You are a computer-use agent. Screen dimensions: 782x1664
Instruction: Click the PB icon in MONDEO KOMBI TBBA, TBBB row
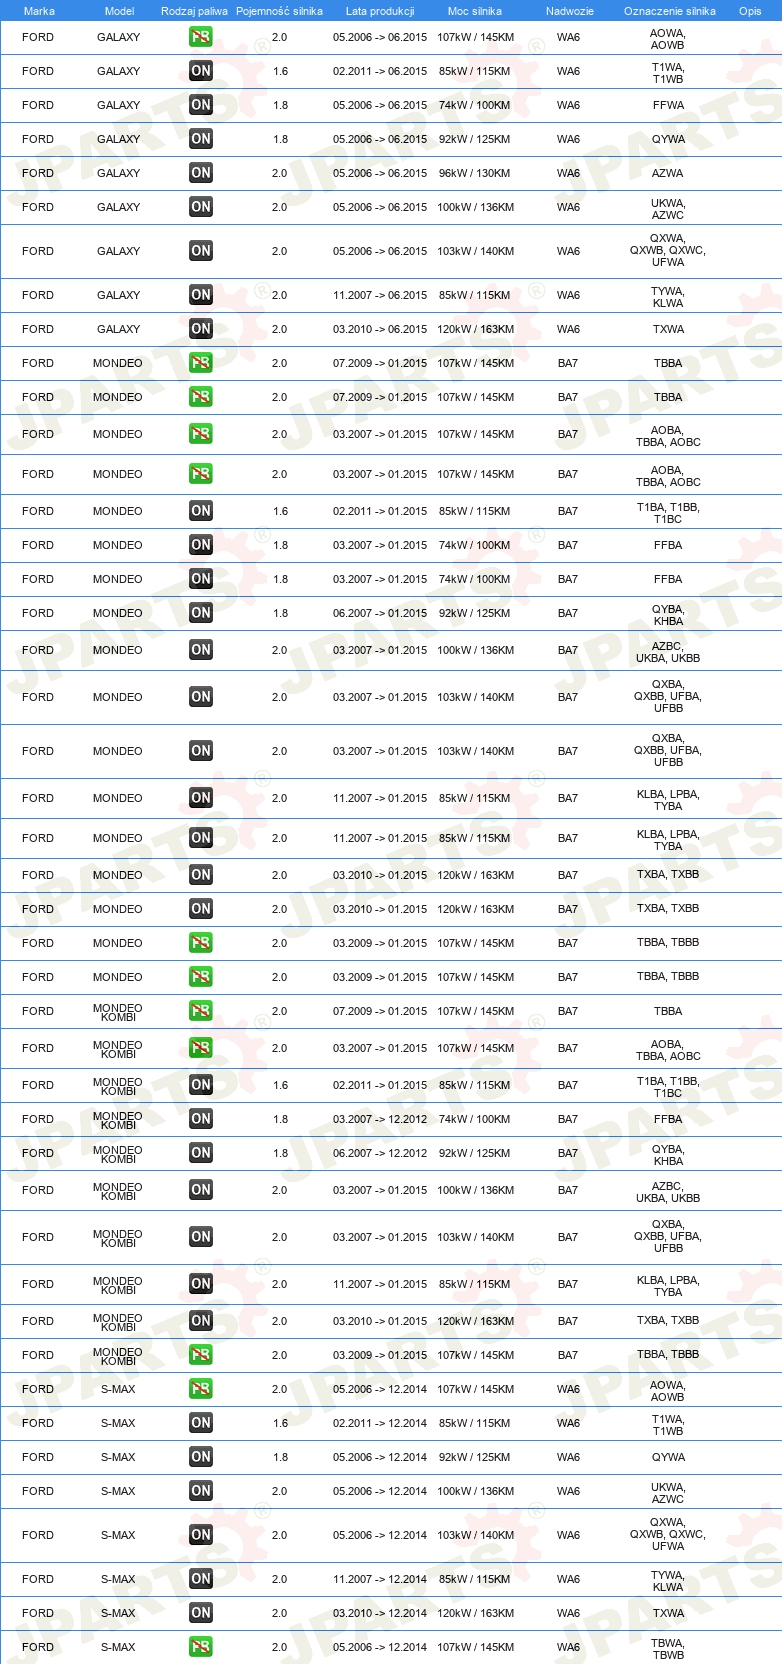pos(201,1355)
